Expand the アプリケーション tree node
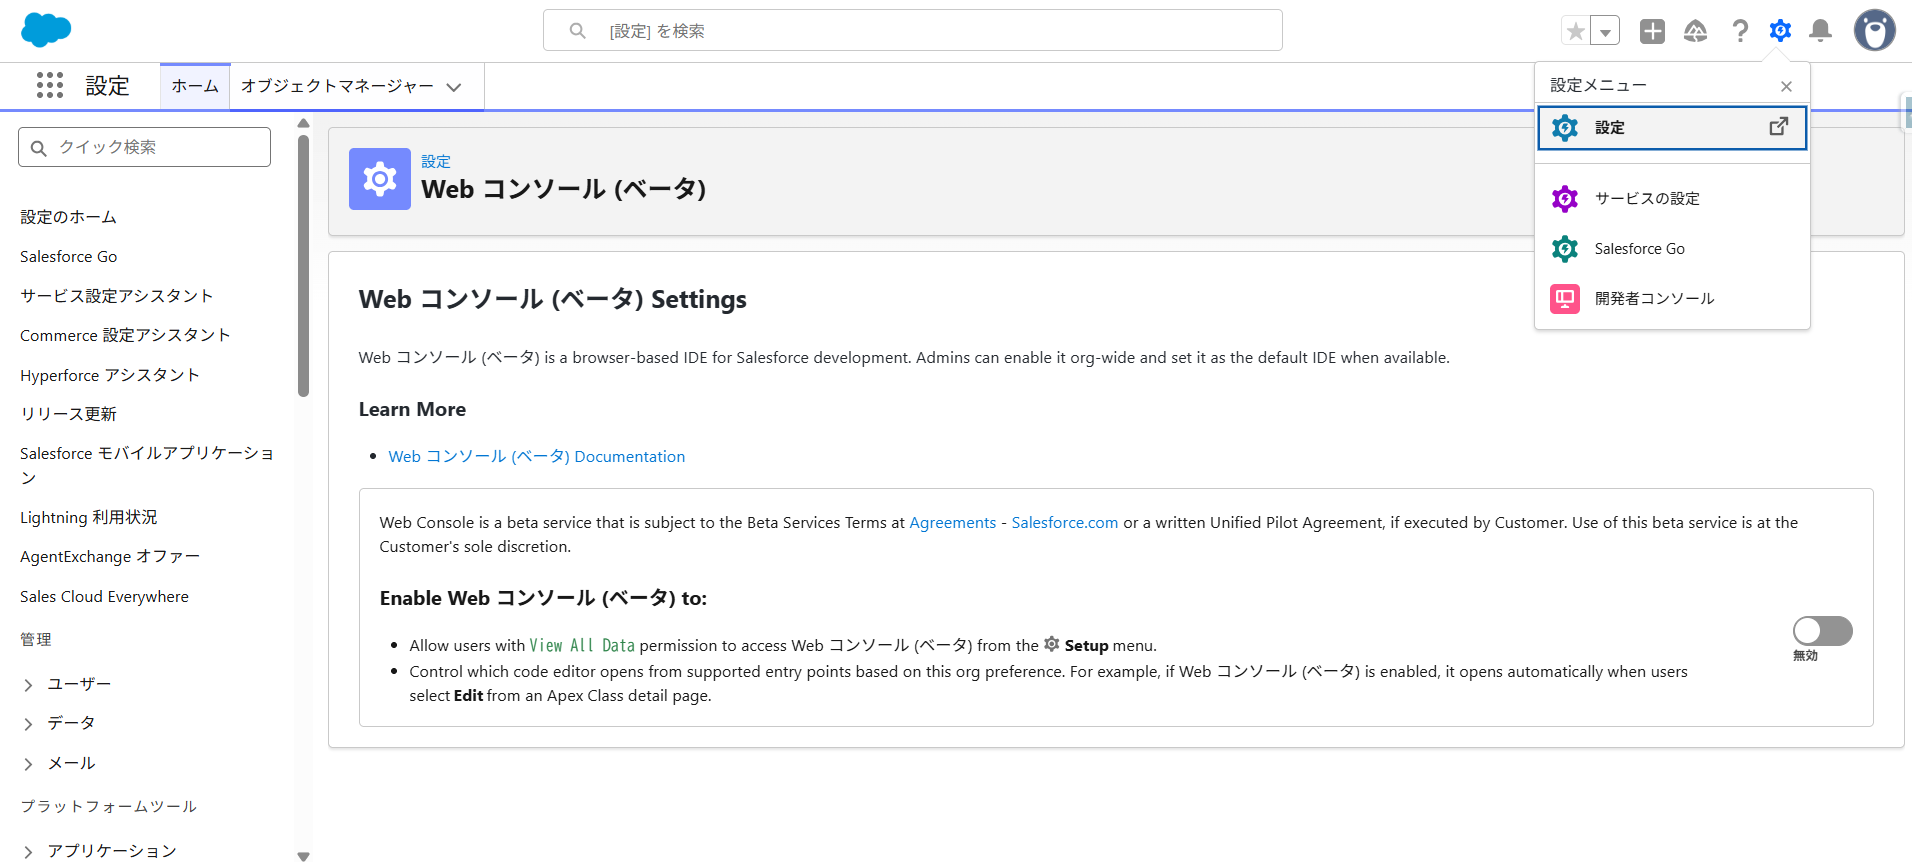The image size is (1912, 862). [28, 852]
